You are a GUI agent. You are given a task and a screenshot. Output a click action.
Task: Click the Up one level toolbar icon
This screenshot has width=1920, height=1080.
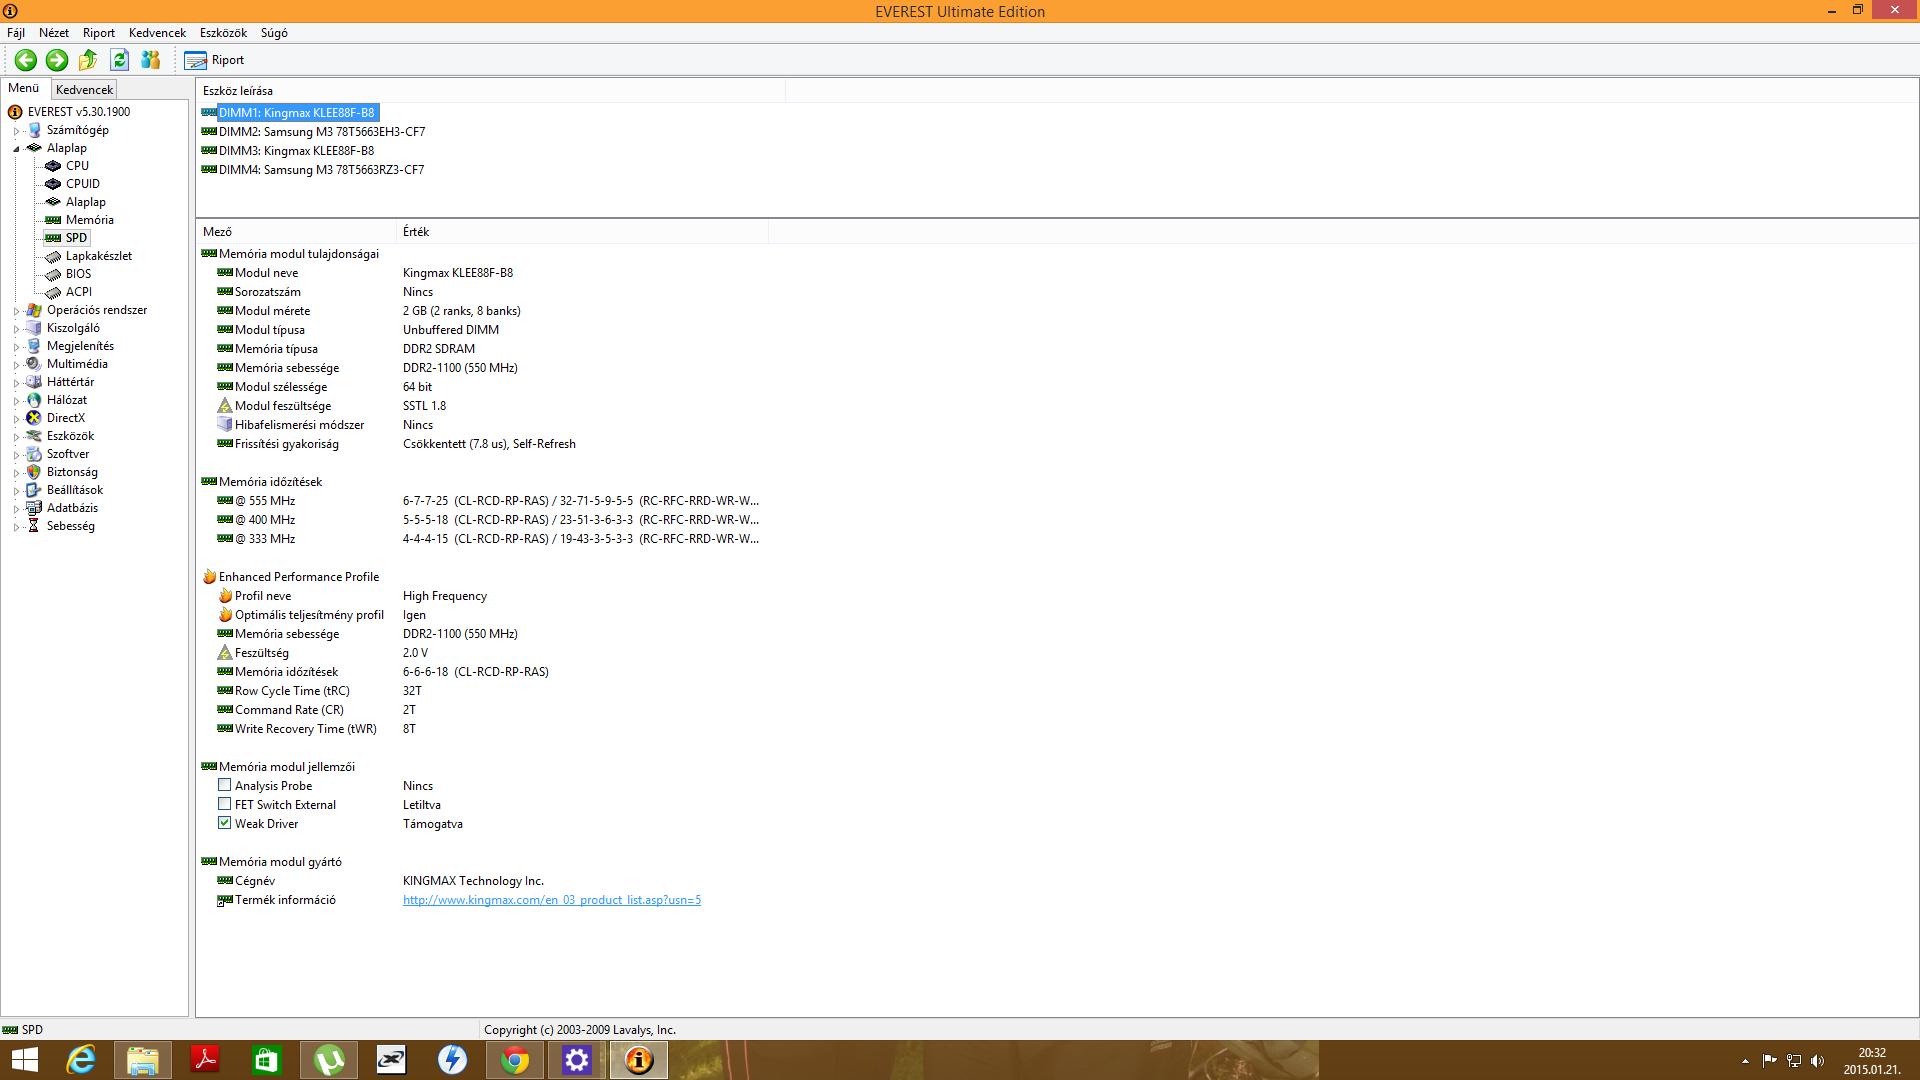click(88, 60)
